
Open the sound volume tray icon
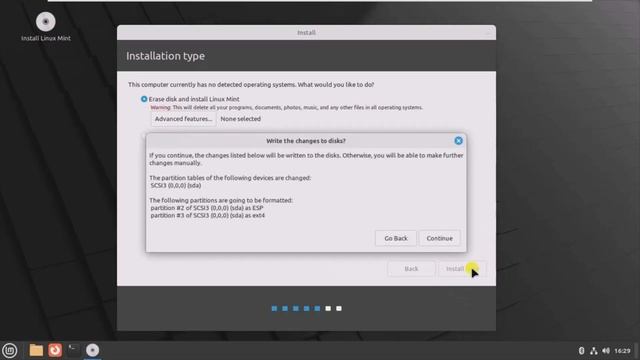pyautogui.click(x=606, y=351)
